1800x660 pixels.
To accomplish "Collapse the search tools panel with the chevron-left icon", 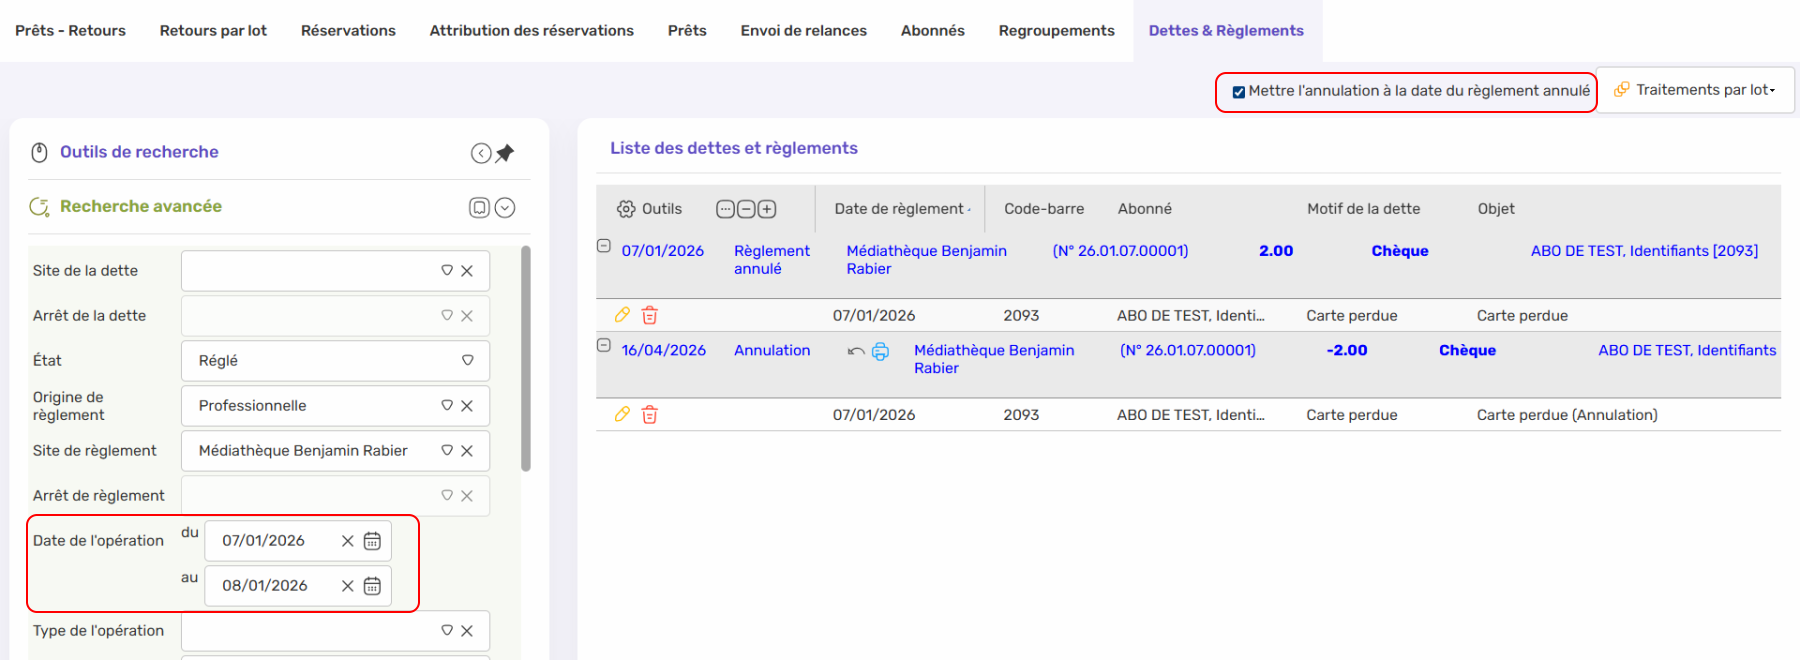I will pyautogui.click(x=481, y=153).
